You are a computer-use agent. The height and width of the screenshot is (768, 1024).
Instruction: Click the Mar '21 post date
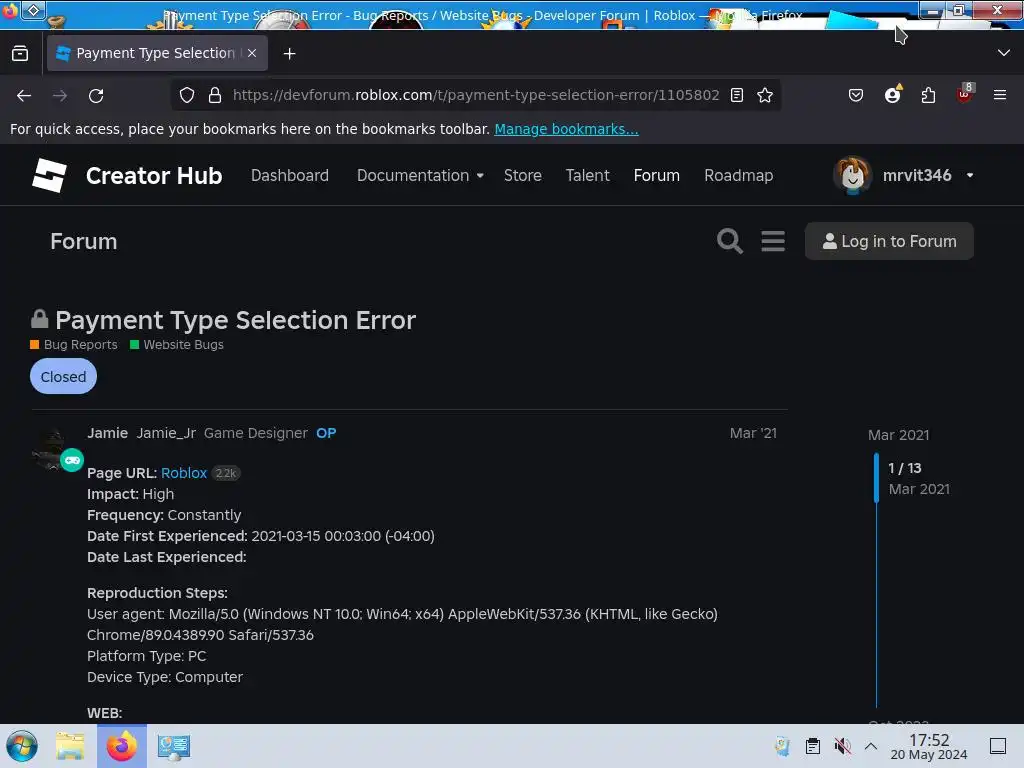(753, 433)
